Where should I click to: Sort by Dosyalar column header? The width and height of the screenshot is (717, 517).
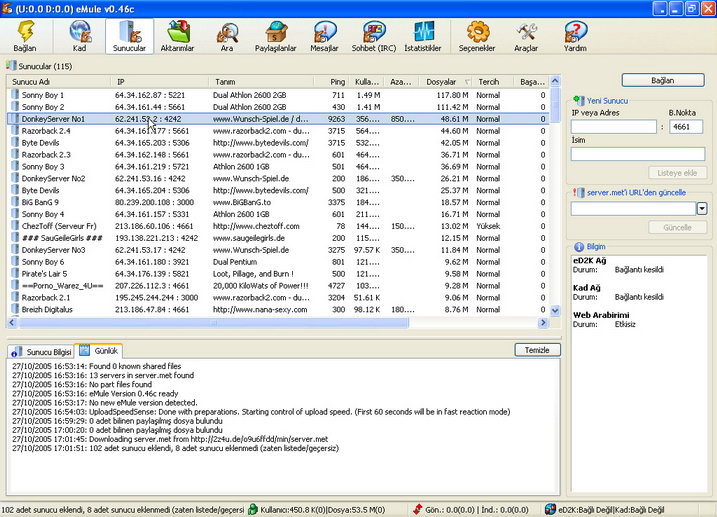[x=446, y=82]
